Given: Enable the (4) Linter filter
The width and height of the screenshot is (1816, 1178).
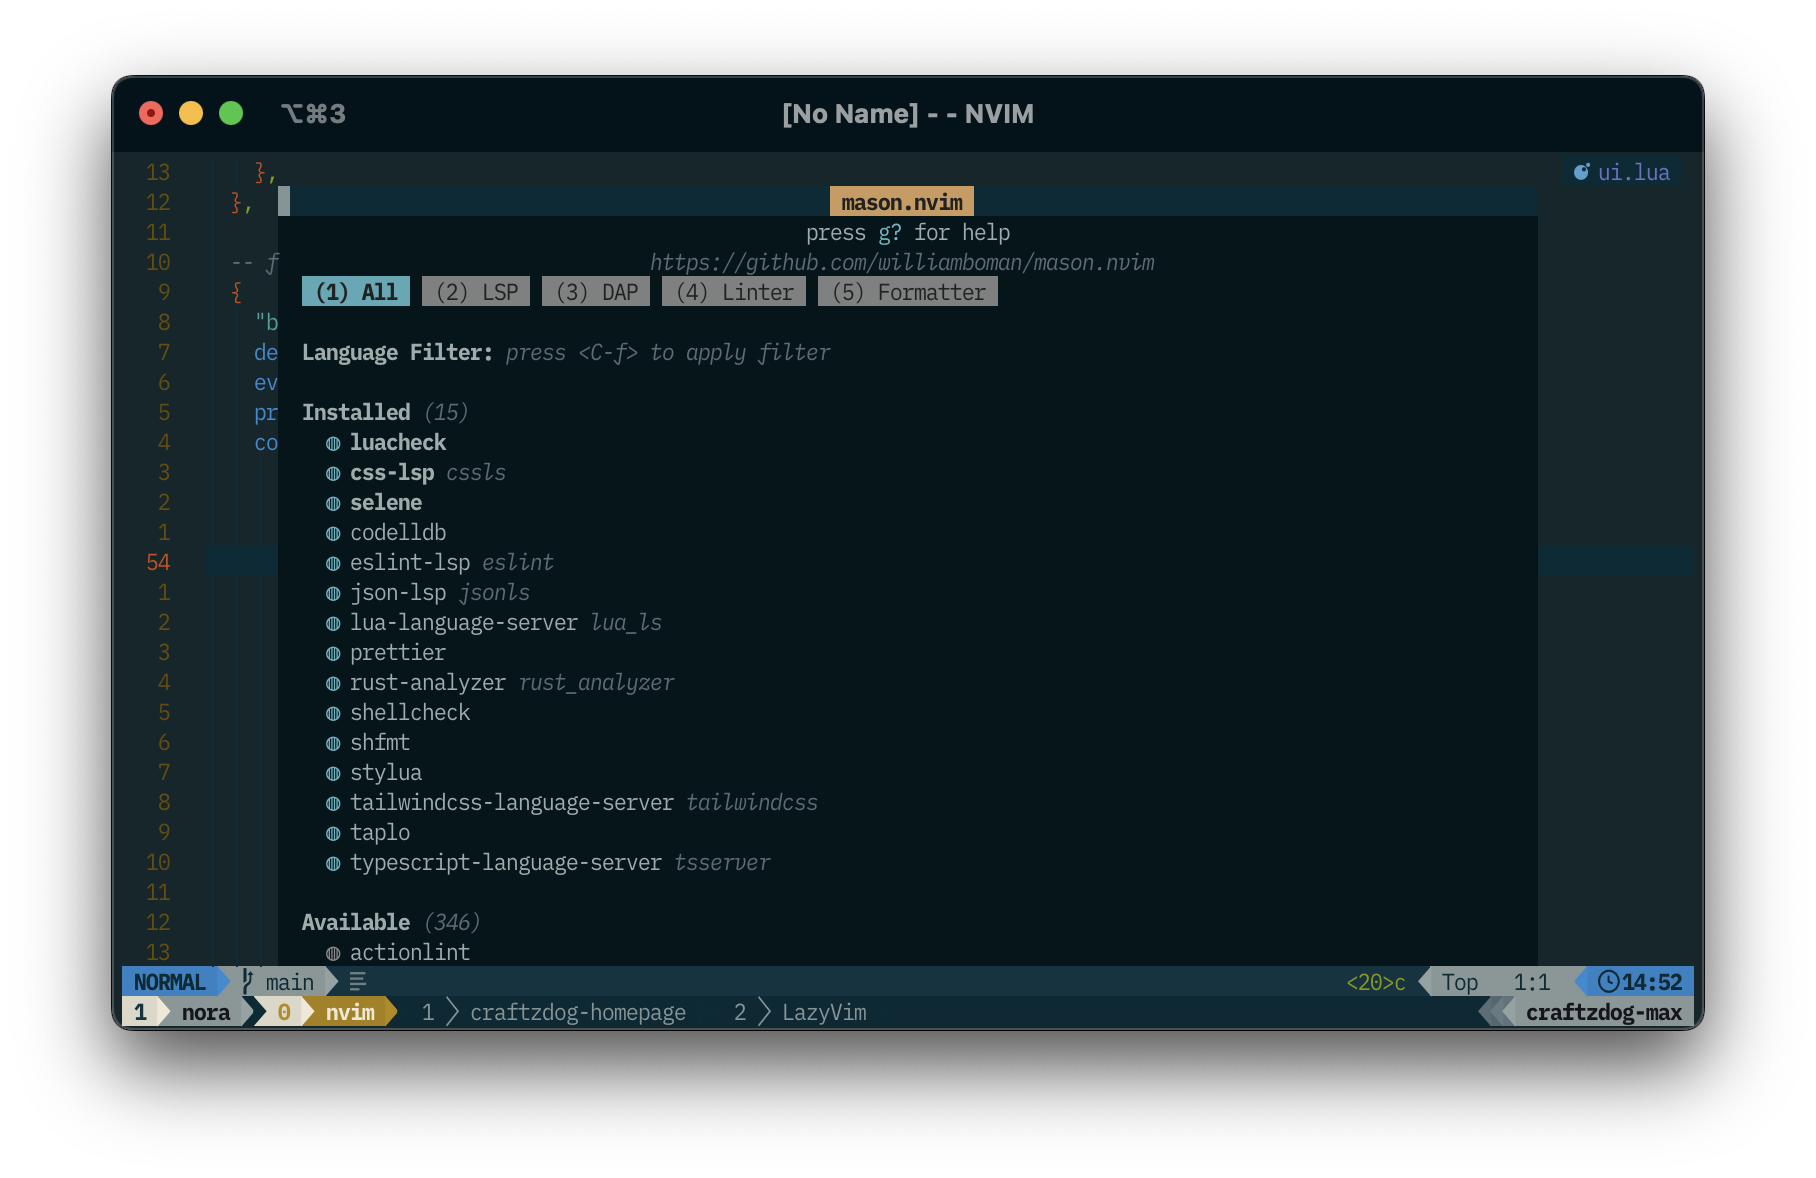Looking at the screenshot, I should (733, 291).
